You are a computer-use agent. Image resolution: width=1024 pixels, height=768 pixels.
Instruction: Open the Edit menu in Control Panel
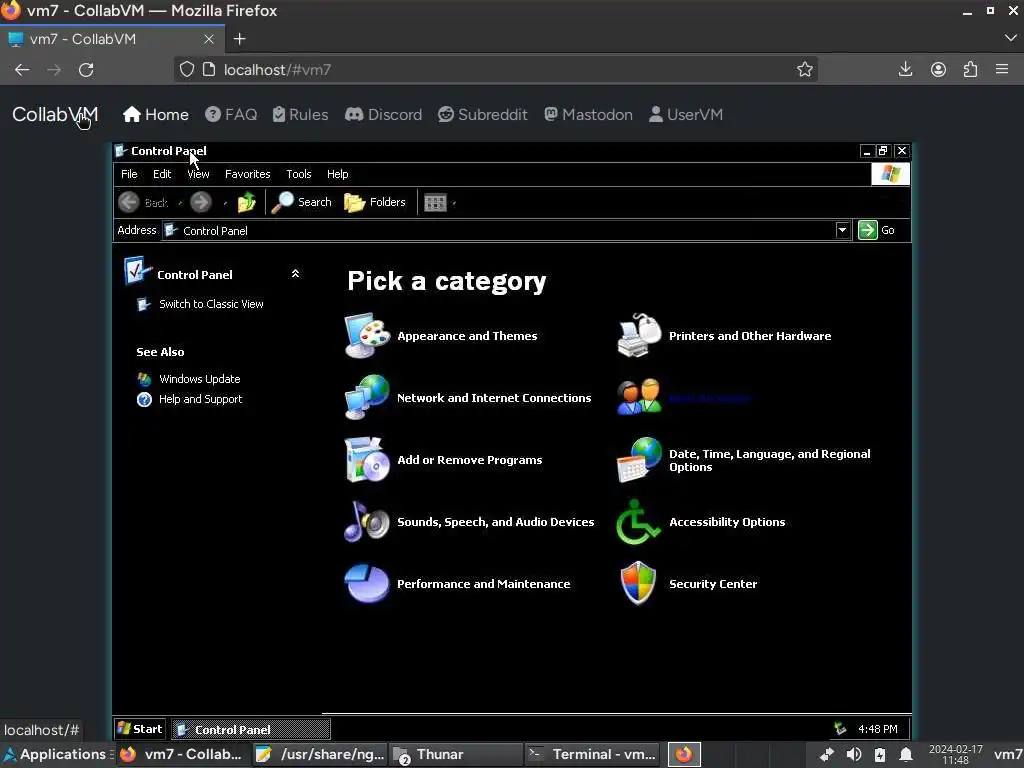click(x=162, y=174)
